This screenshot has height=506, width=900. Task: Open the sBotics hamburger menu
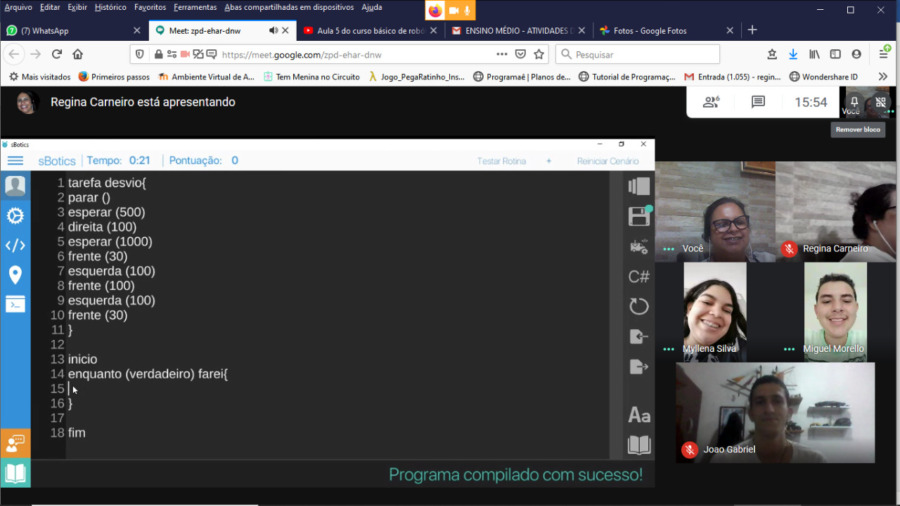point(15,160)
